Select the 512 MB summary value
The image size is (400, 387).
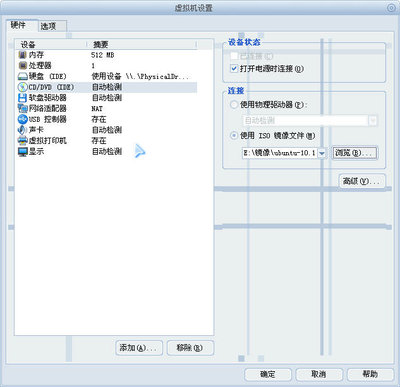click(x=103, y=55)
